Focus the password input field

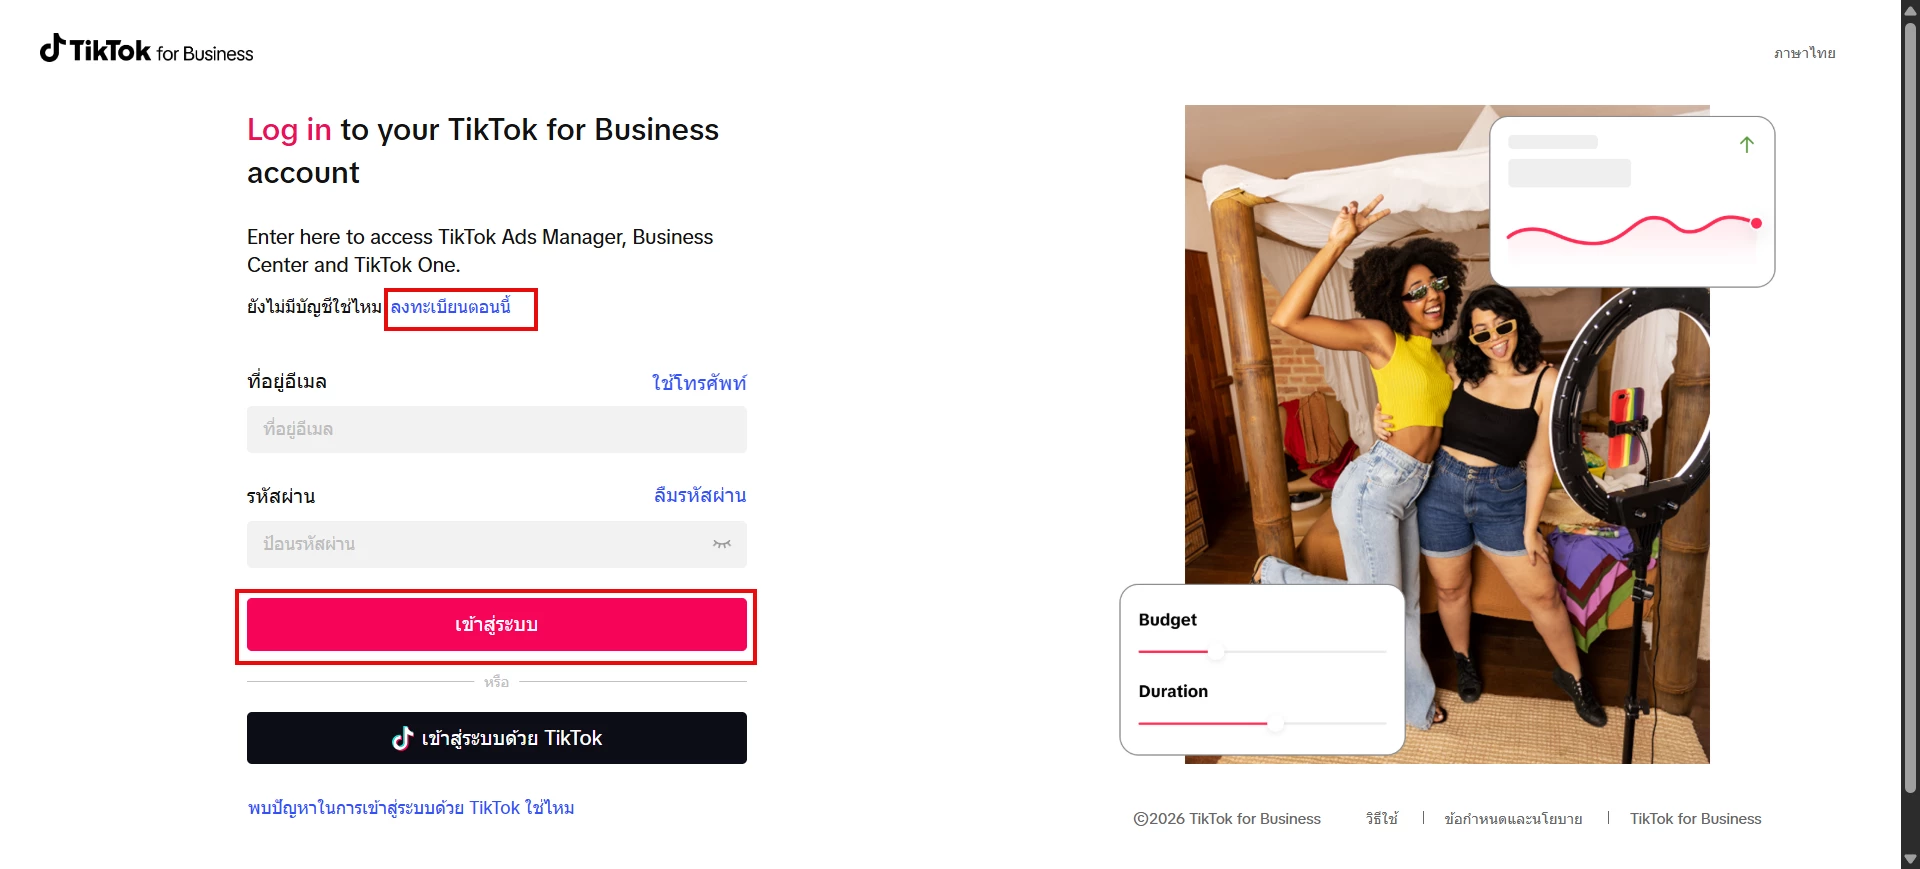tap(480, 544)
